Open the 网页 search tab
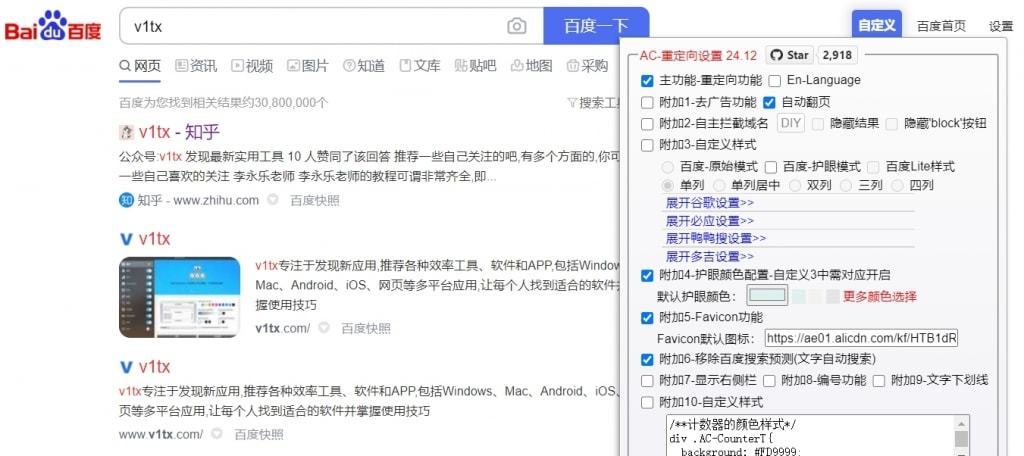 point(140,66)
